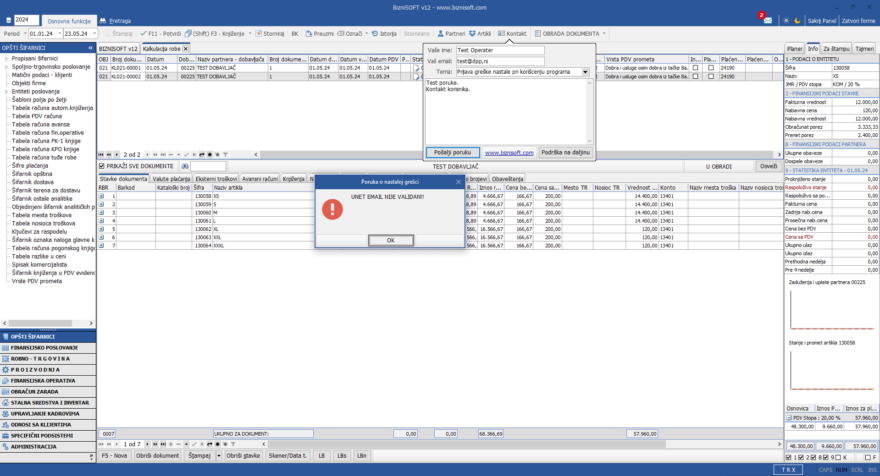The image size is (880, 476).
Task: Click the Kontakt toolbar item
Action: pyautogui.click(x=513, y=33)
